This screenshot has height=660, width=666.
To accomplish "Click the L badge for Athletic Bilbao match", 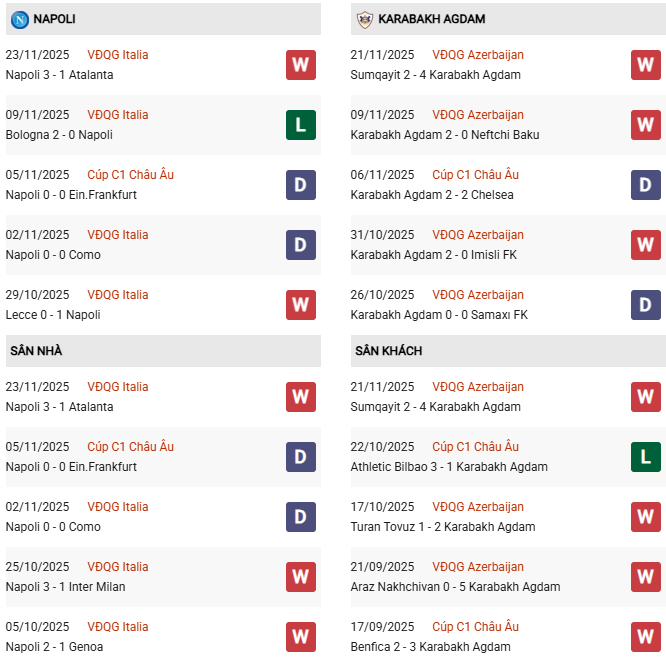I will tap(646, 457).
